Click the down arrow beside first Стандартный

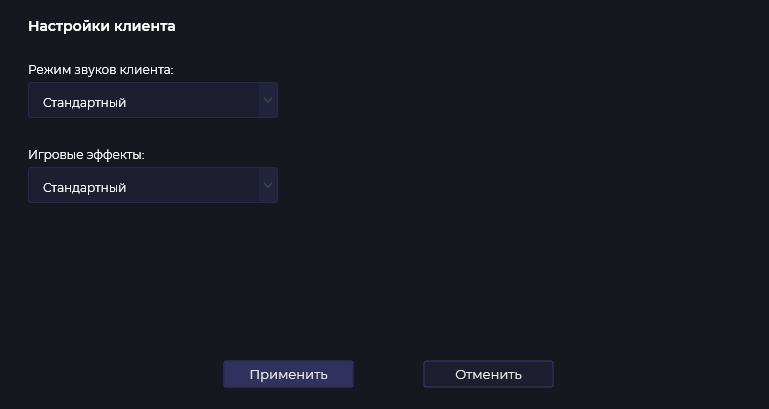click(266, 101)
